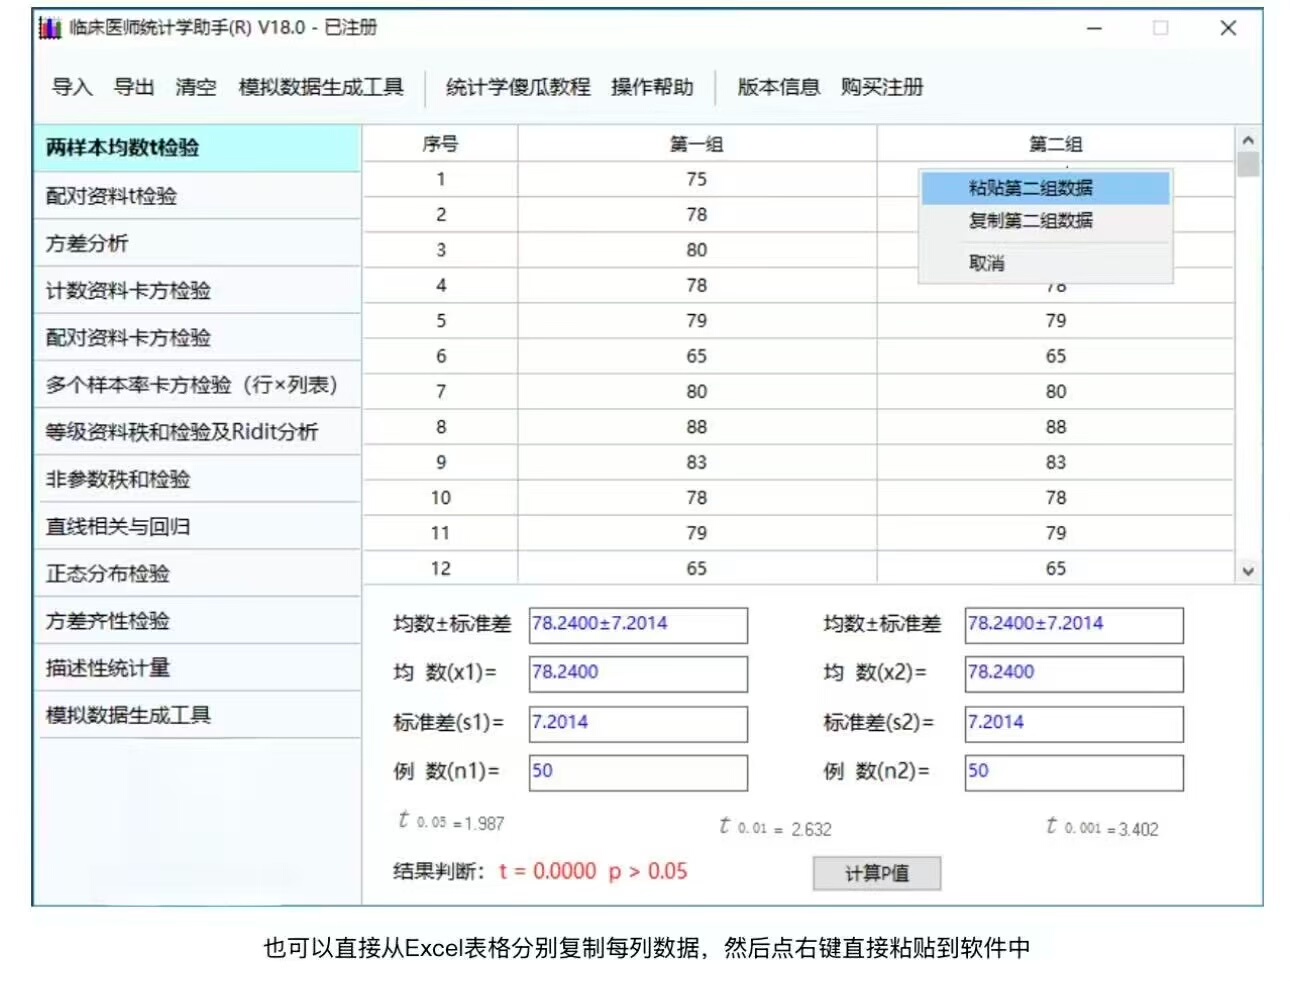Click the table scrollbar up arrow

(x=1248, y=141)
